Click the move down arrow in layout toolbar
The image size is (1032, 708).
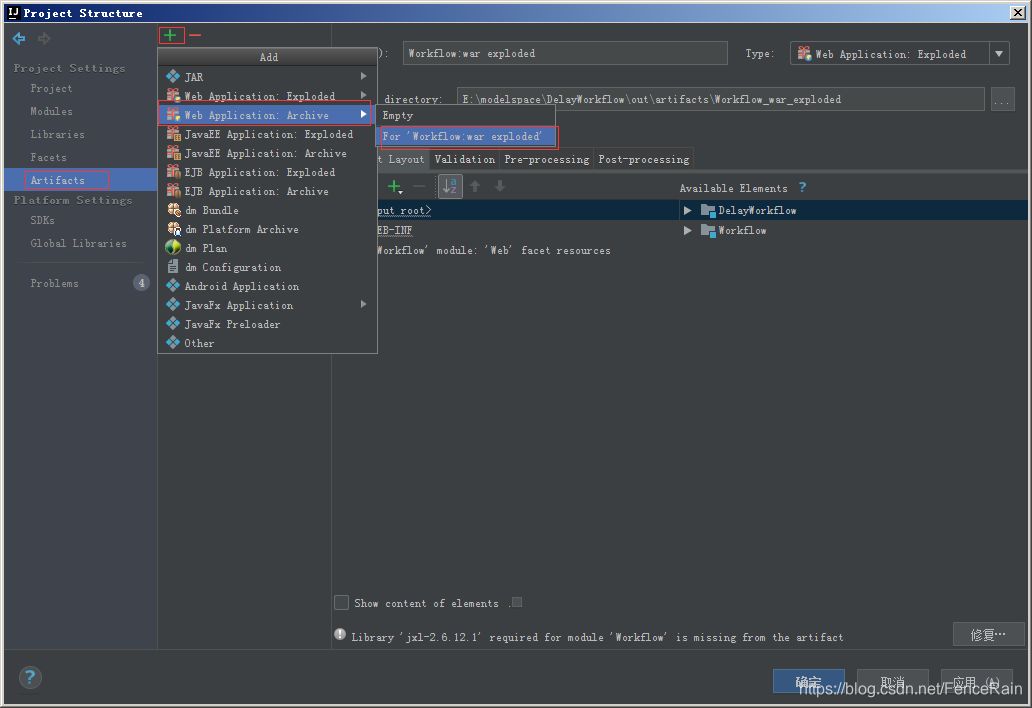(500, 187)
